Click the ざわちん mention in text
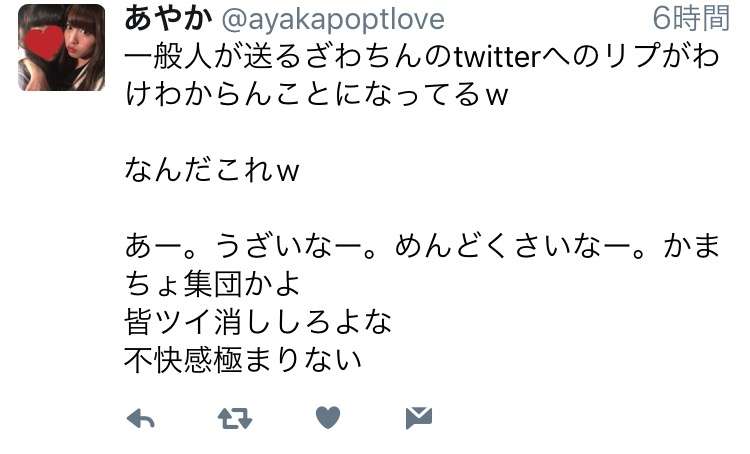This screenshot has width=750, height=454. point(364,57)
